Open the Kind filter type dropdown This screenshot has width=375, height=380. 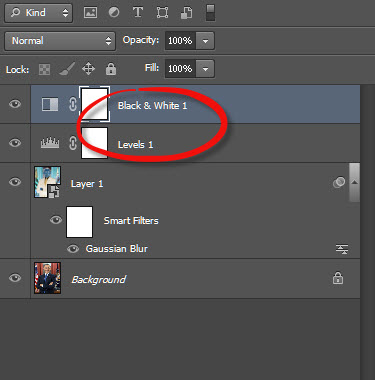tap(39, 13)
